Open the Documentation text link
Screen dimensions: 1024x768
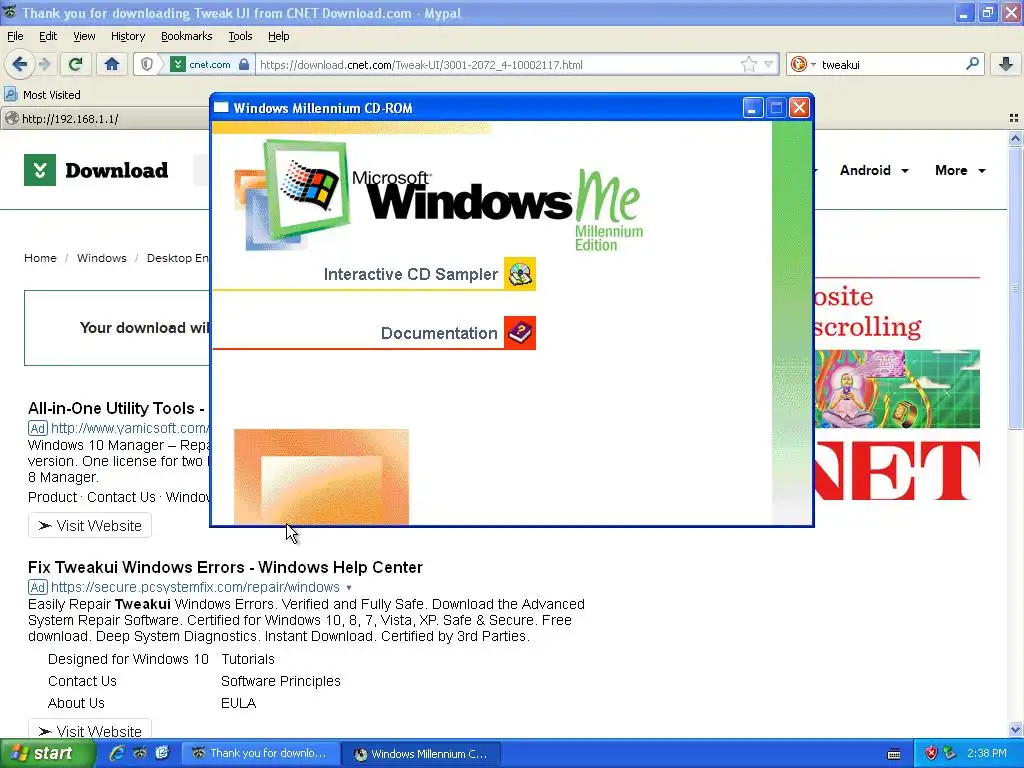point(439,333)
